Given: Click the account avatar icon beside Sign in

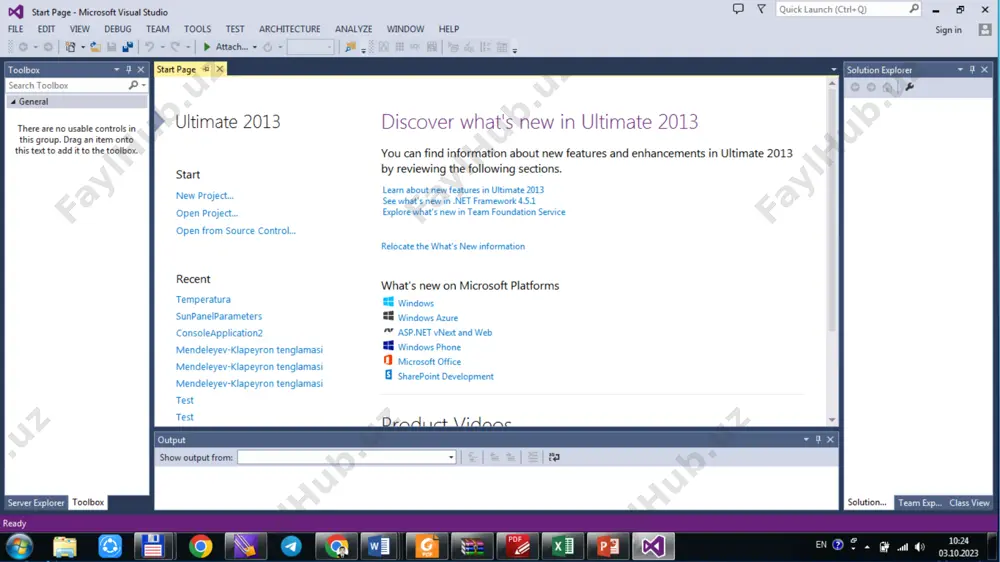Looking at the screenshot, I should [985, 29].
